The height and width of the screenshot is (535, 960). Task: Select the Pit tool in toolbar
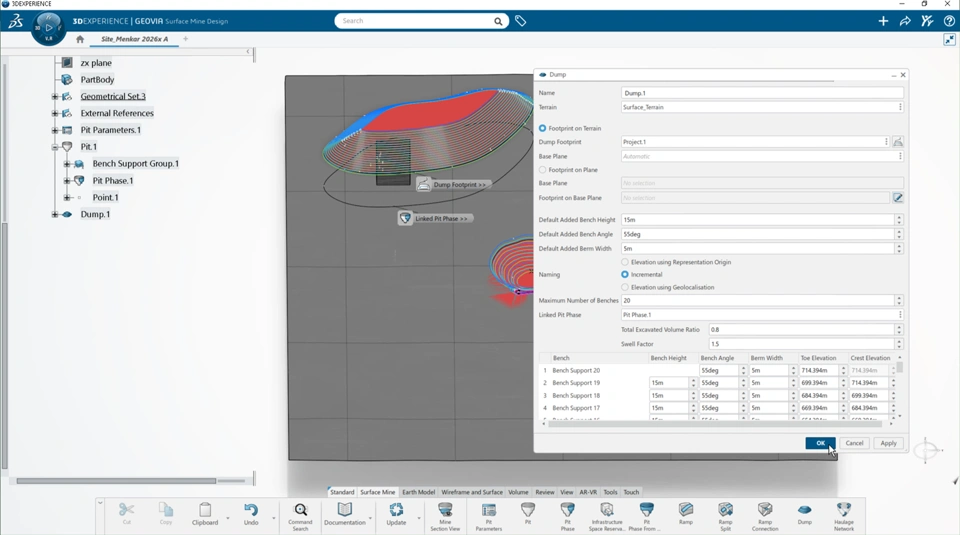coord(528,514)
